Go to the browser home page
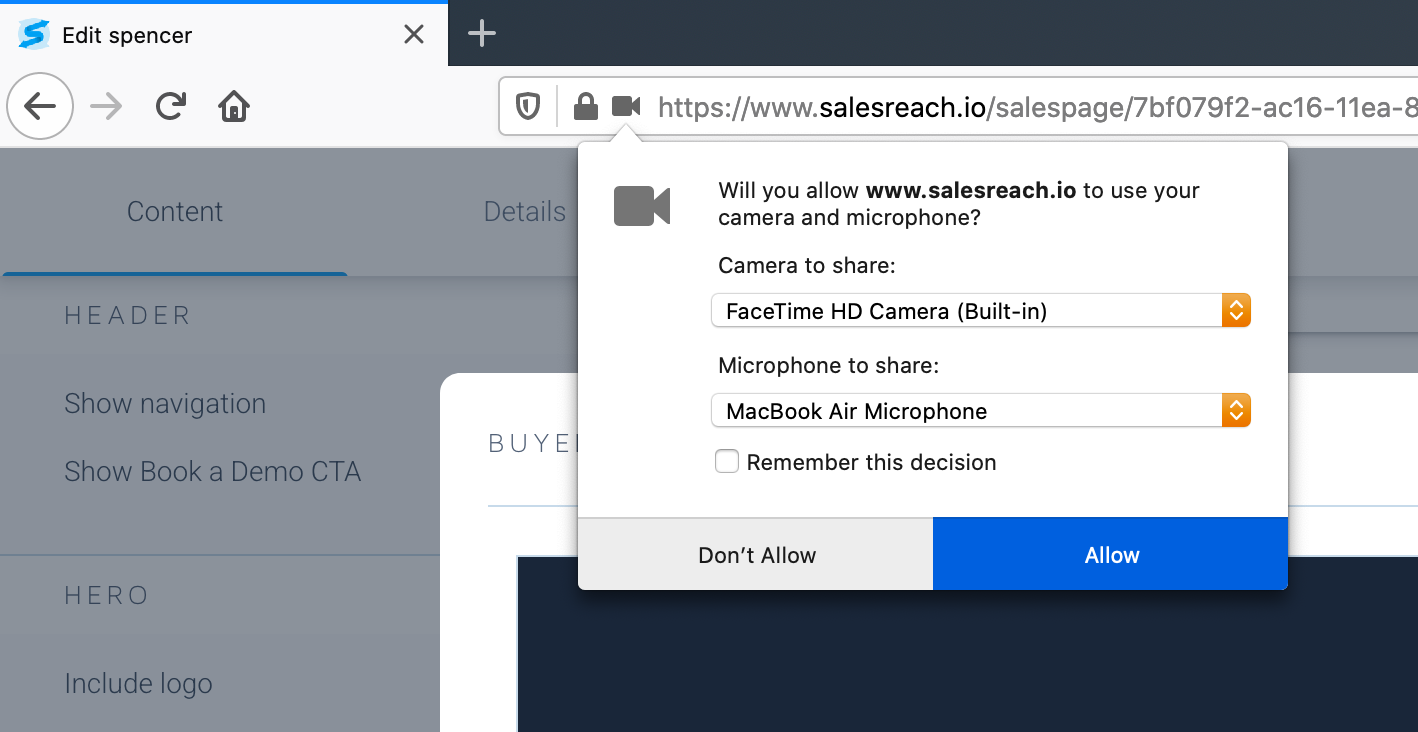The width and height of the screenshot is (1418, 732). click(x=233, y=105)
